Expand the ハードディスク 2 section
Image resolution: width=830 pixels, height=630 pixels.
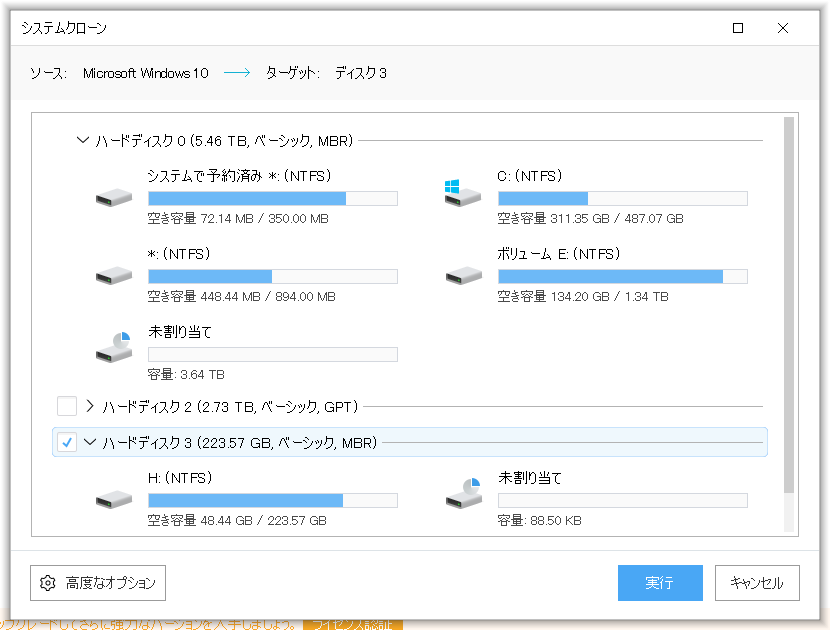pos(91,406)
